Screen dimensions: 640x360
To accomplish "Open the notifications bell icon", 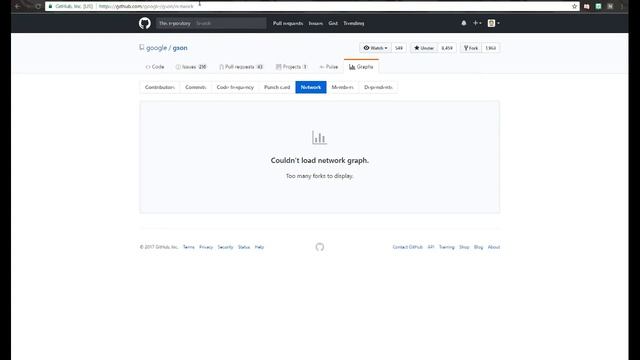I will click(464, 23).
